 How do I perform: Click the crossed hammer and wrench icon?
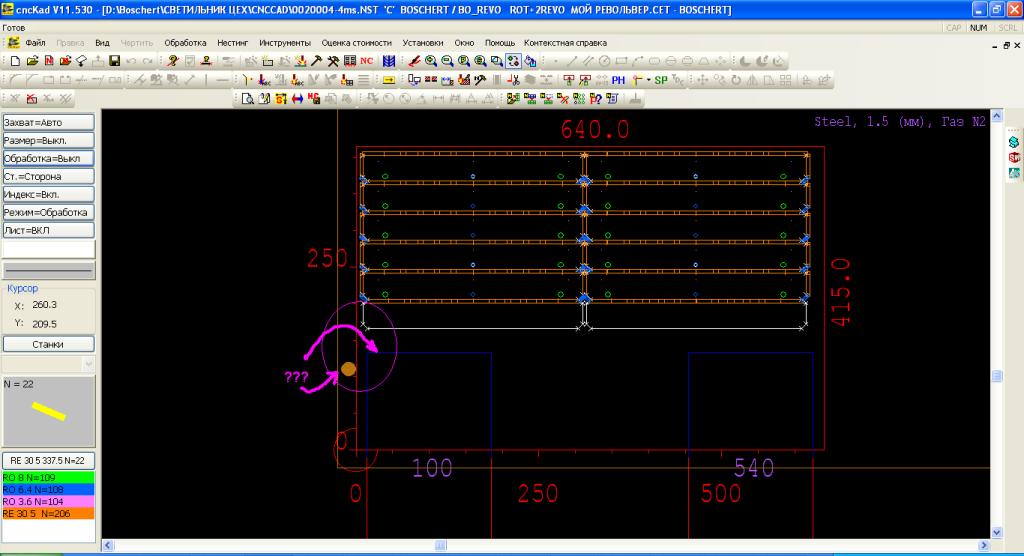coord(333,61)
